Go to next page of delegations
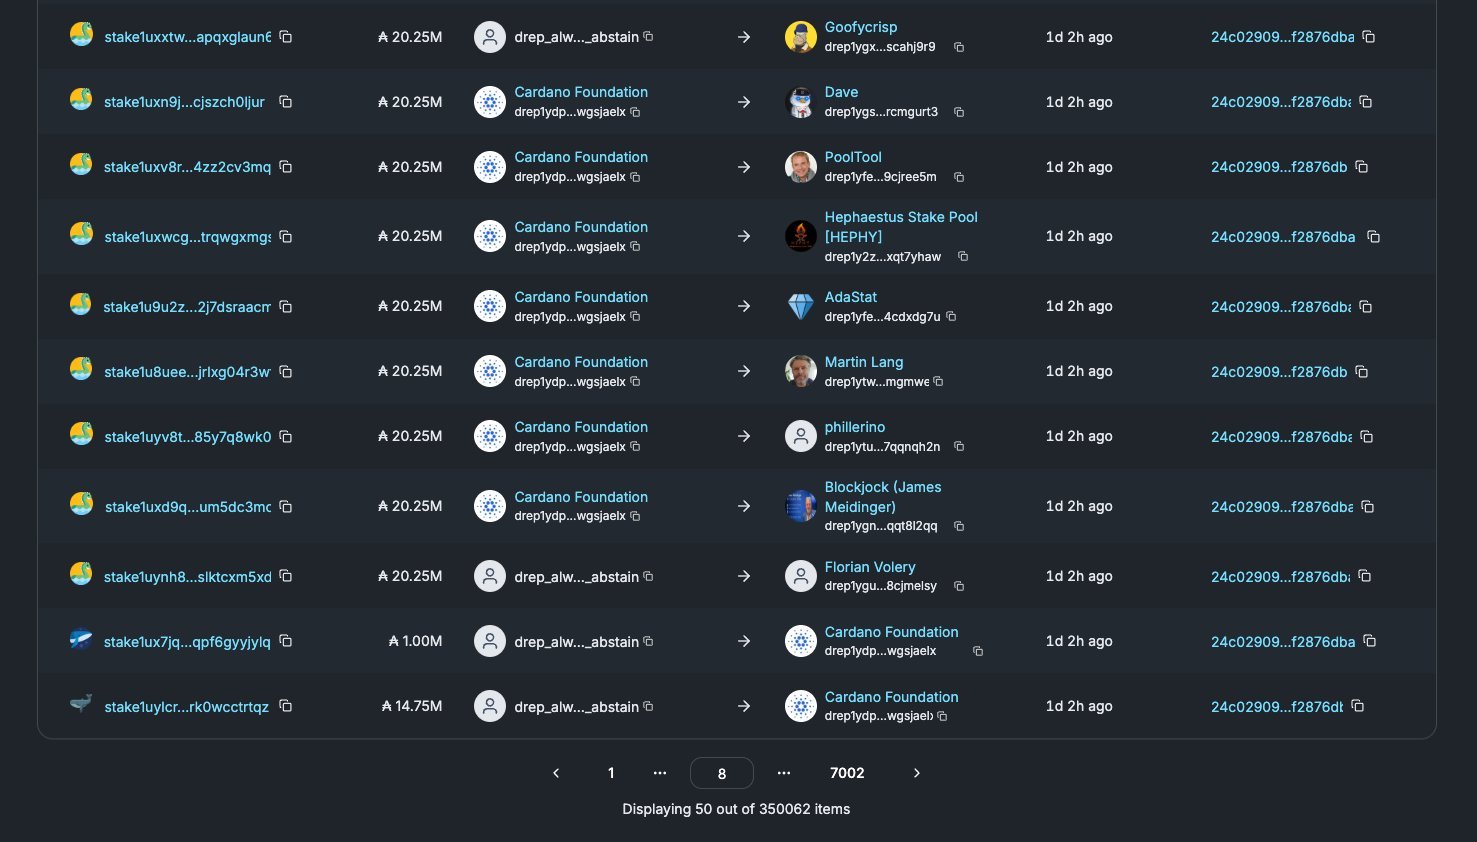 pyautogui.click(x=916, y=773)
